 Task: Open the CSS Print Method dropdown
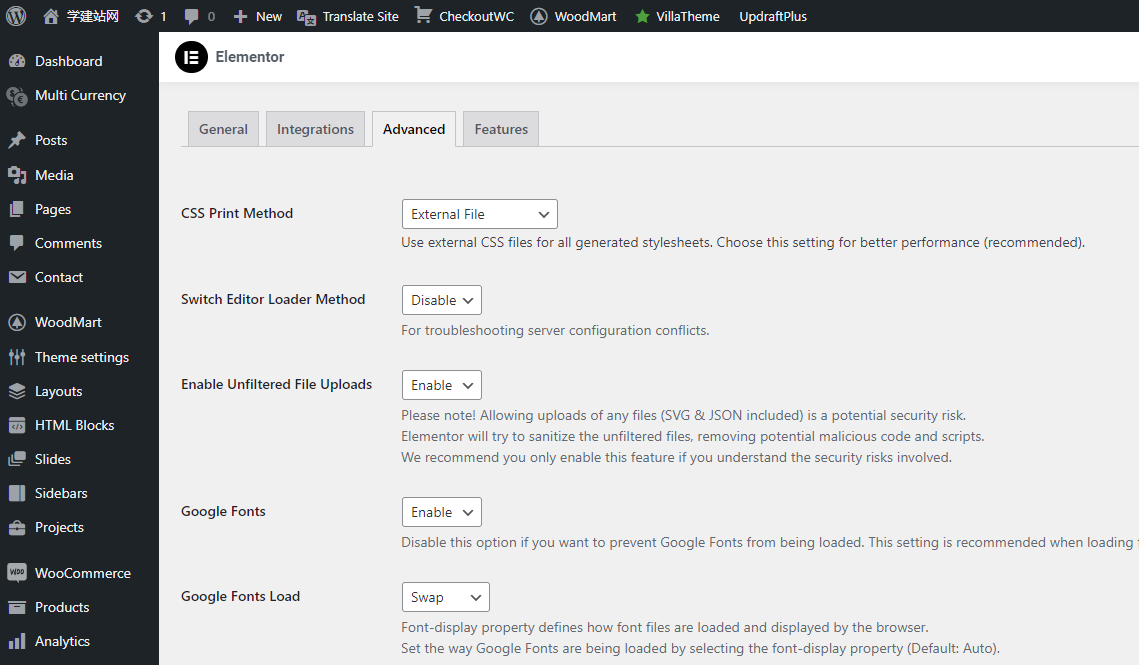[x=479, y=214]
